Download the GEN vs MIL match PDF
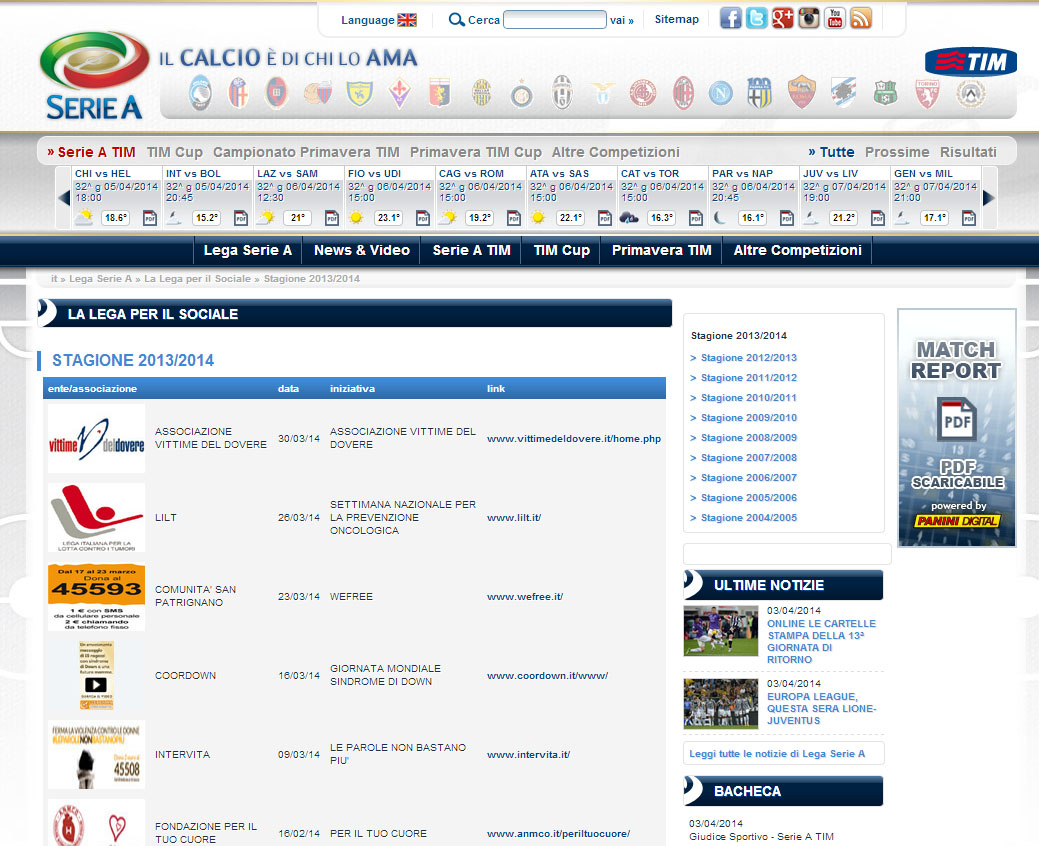 [x=969, y=218]
